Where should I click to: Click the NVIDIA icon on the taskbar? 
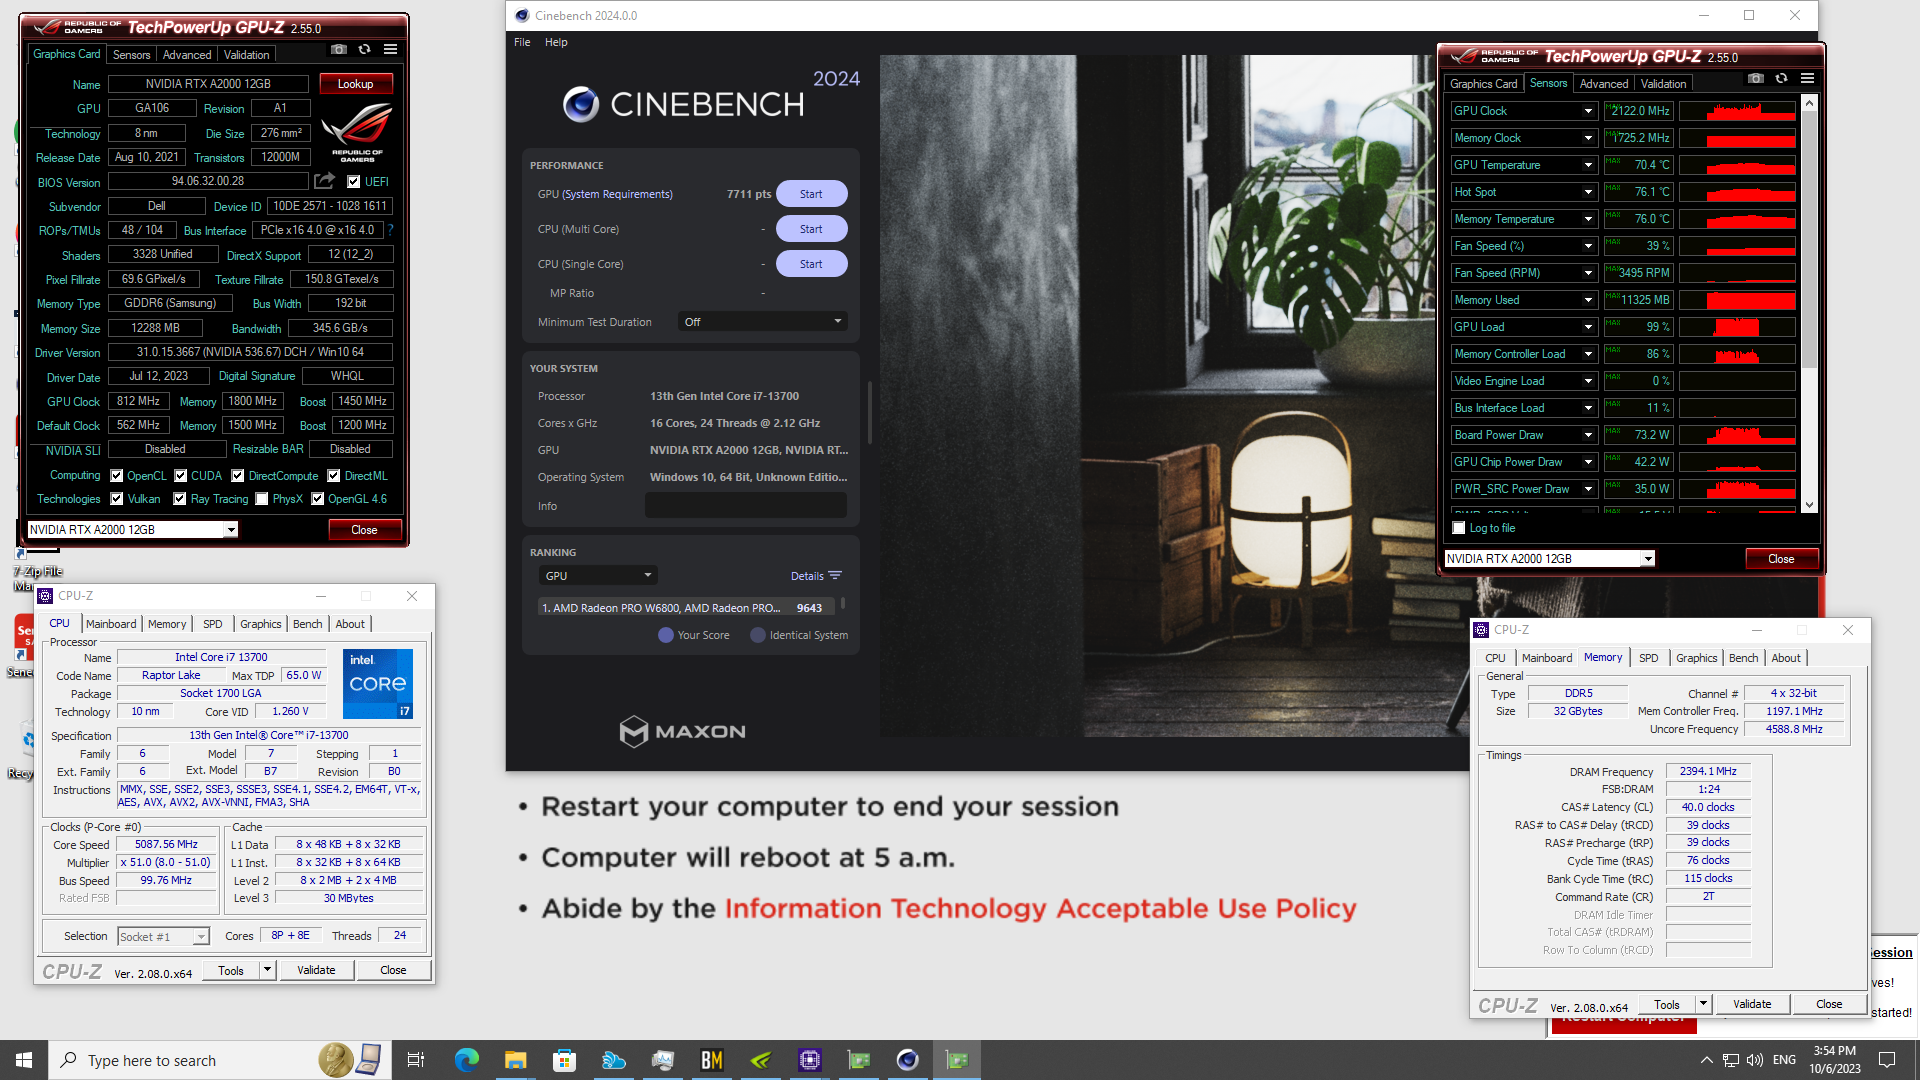point(761,1060)
